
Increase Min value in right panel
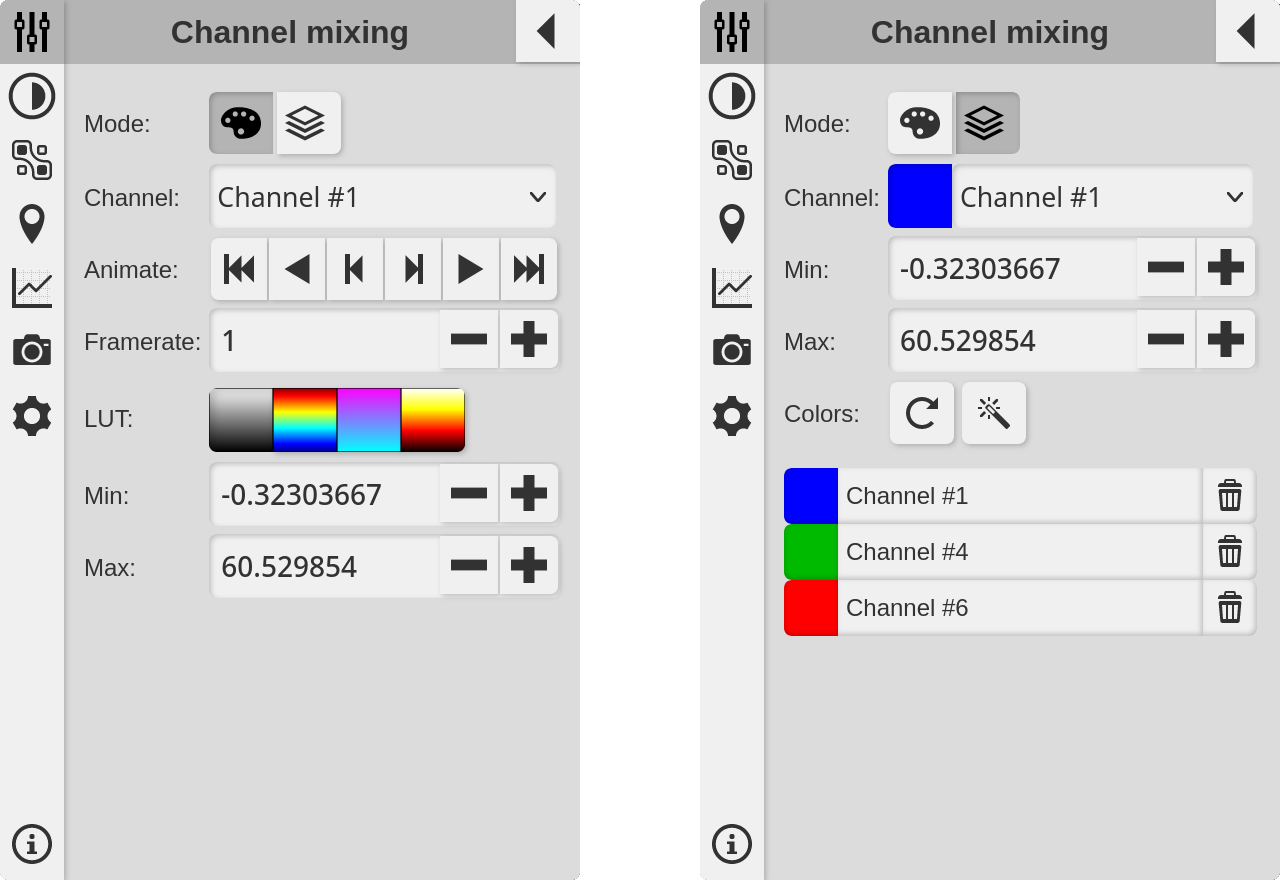[1226, 268]
